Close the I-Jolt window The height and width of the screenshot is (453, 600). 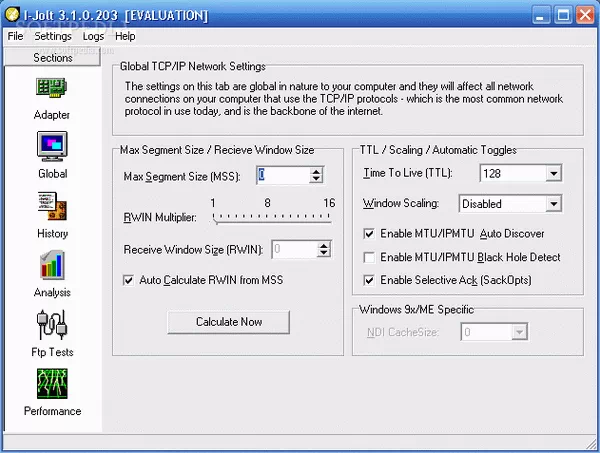point(585,15)
